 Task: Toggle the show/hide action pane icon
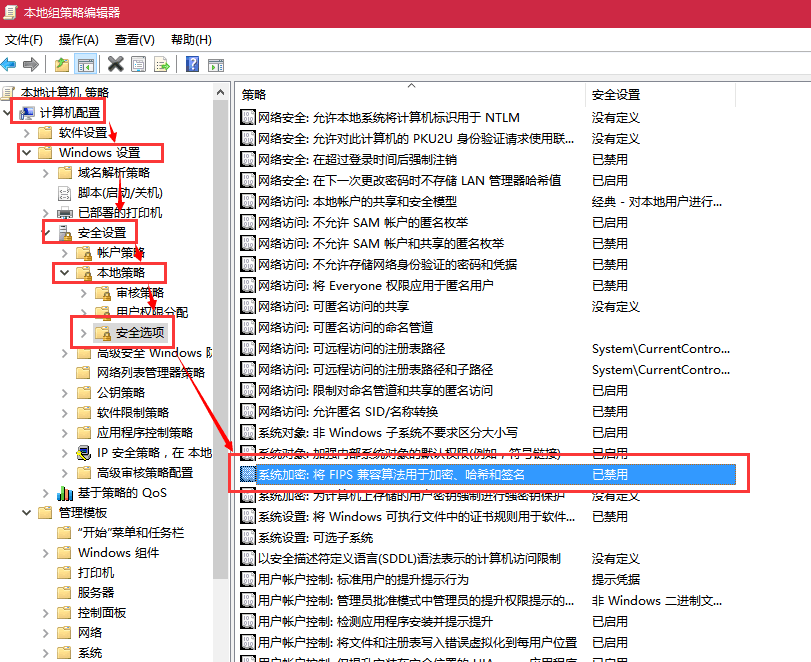[x=214, y=65]
